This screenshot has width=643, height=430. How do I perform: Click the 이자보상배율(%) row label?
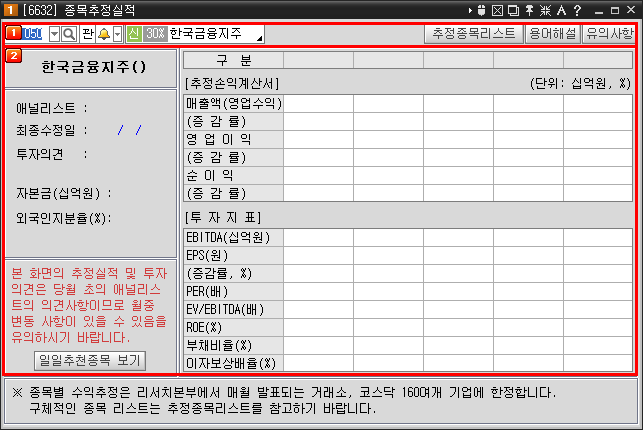point(233,363)
